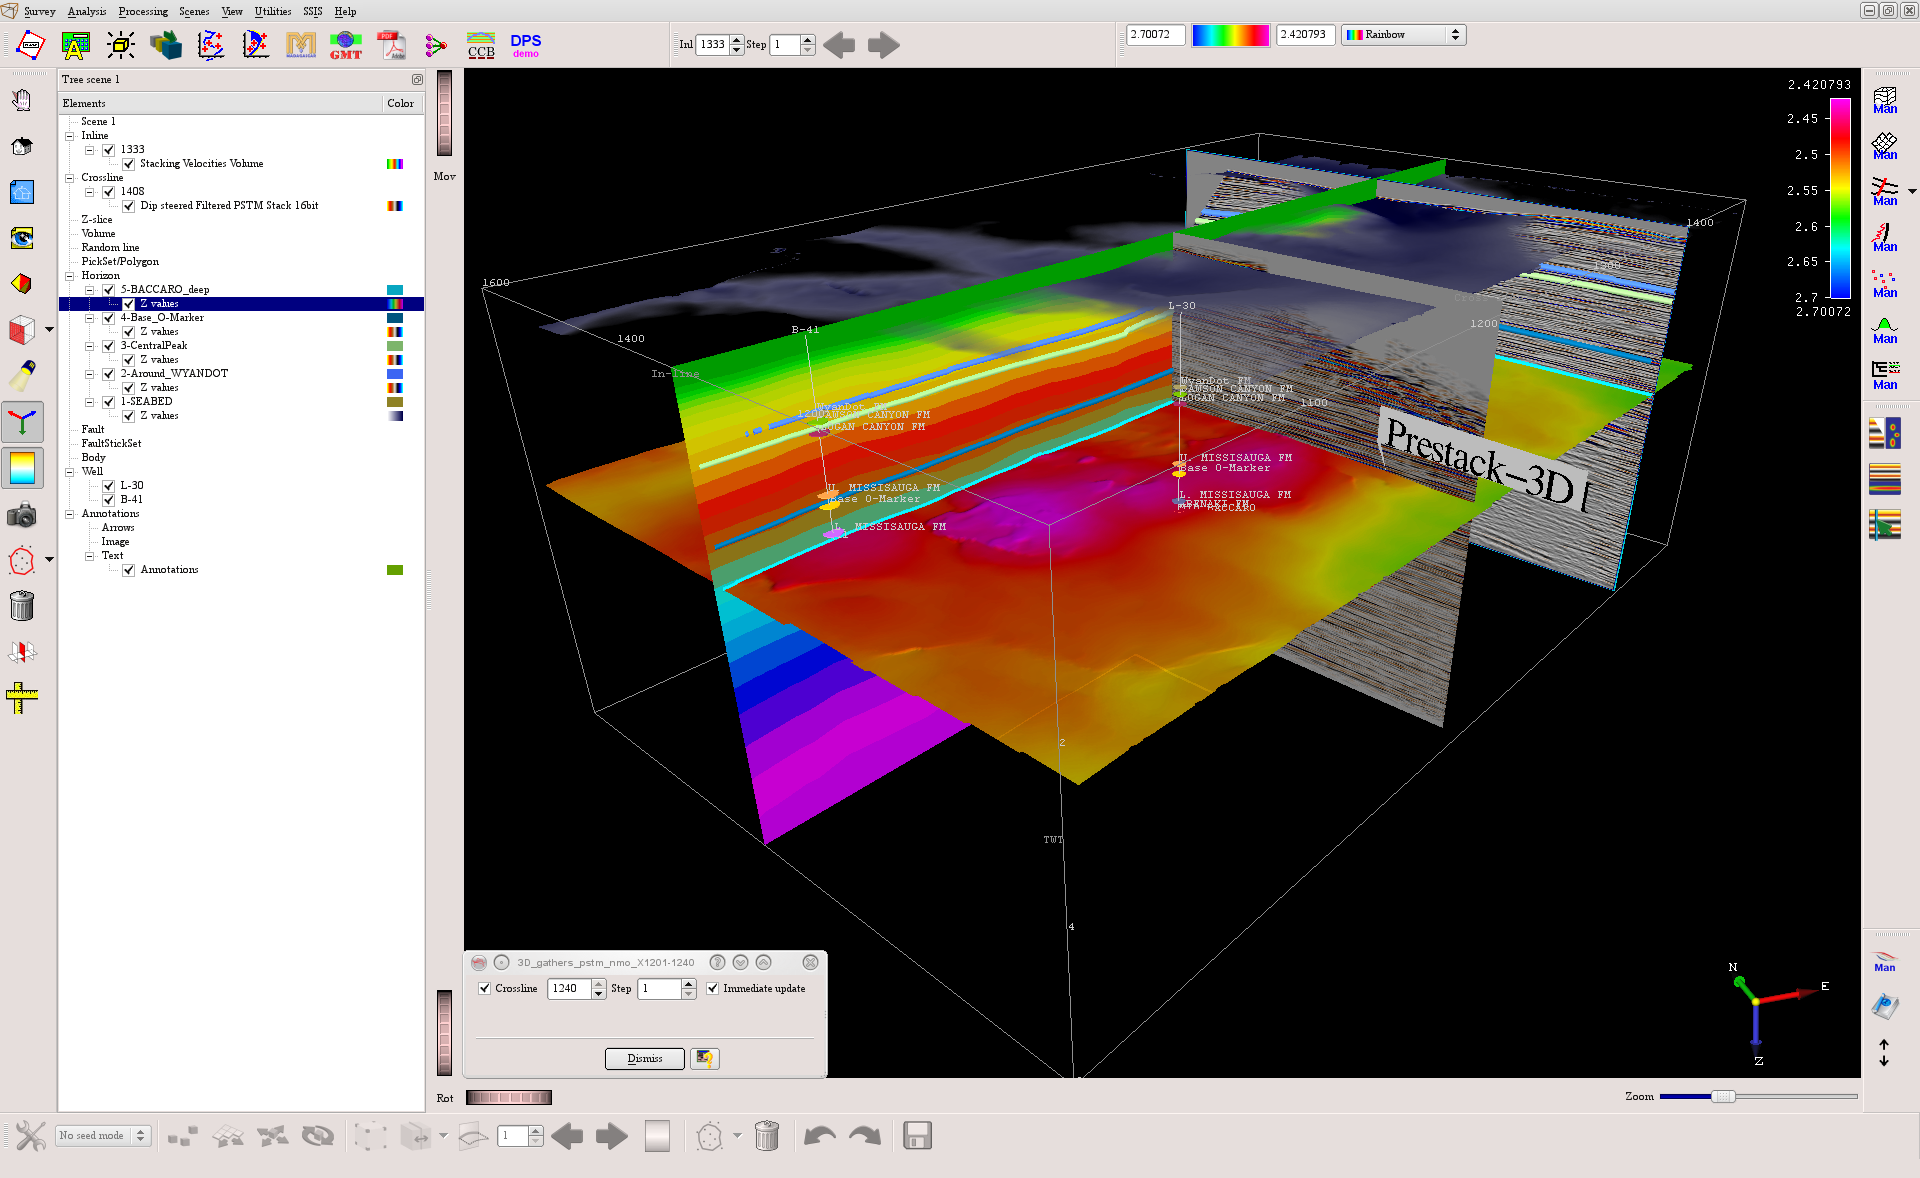Increment the Inl 1333 spinner

pos(737,40)
